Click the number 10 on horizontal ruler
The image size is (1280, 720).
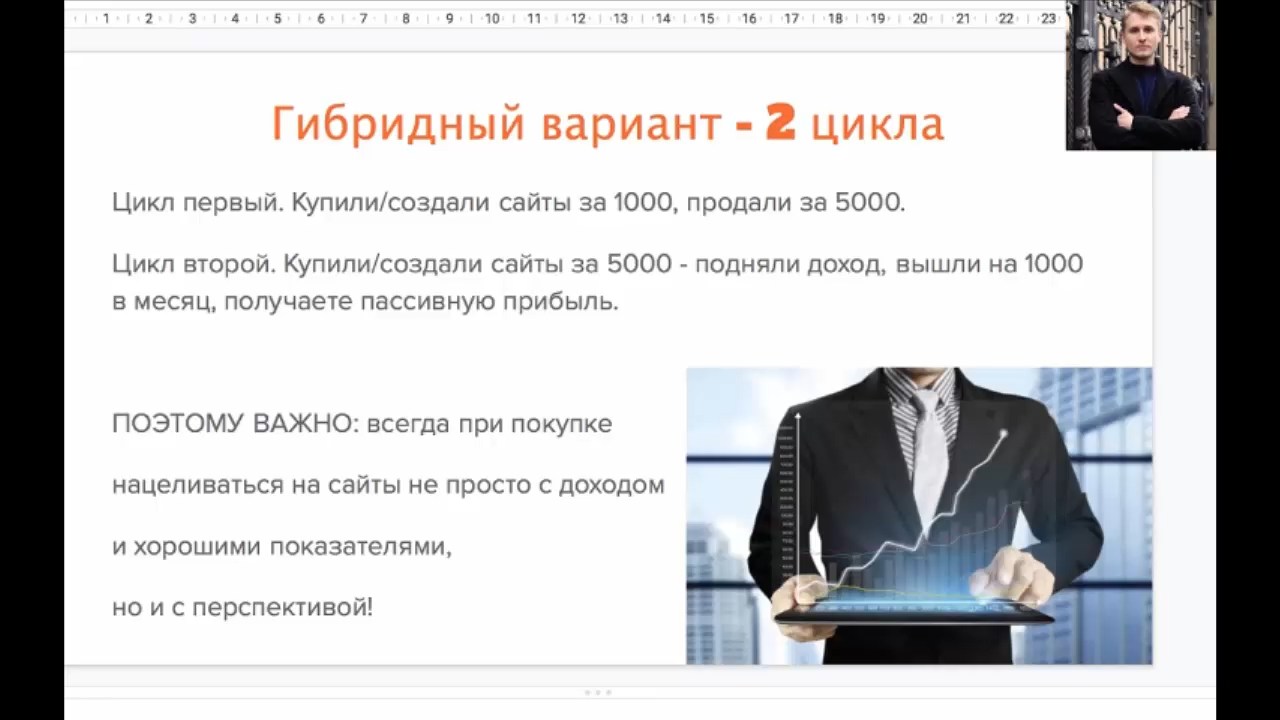point(492,18)
